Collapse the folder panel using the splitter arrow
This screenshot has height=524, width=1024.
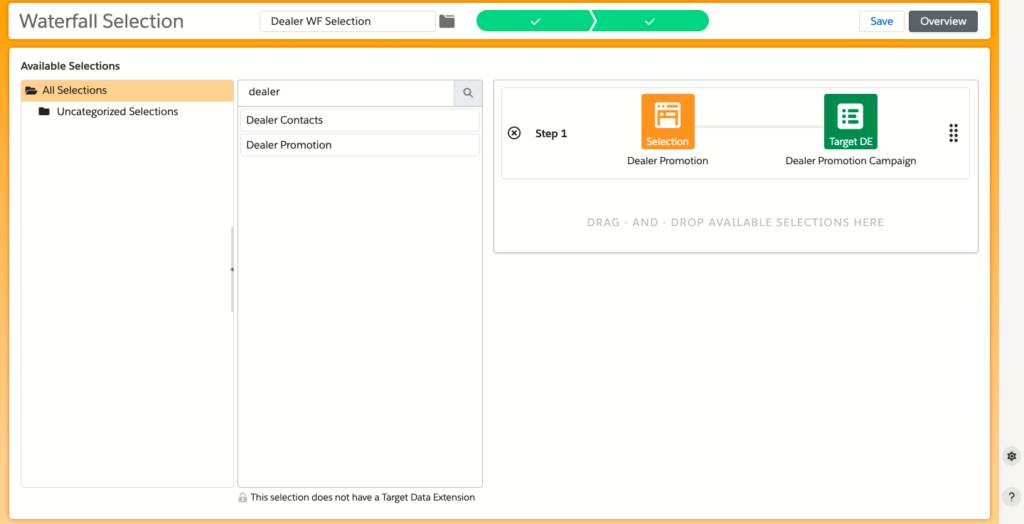tap(232, 269)
